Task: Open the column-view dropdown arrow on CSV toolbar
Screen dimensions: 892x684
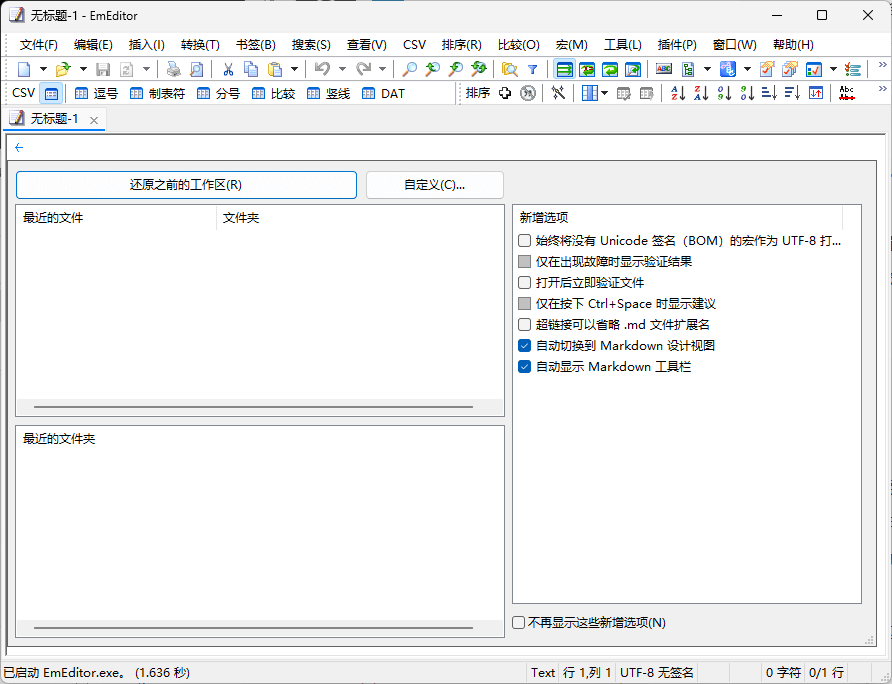Action: point(604,93)
